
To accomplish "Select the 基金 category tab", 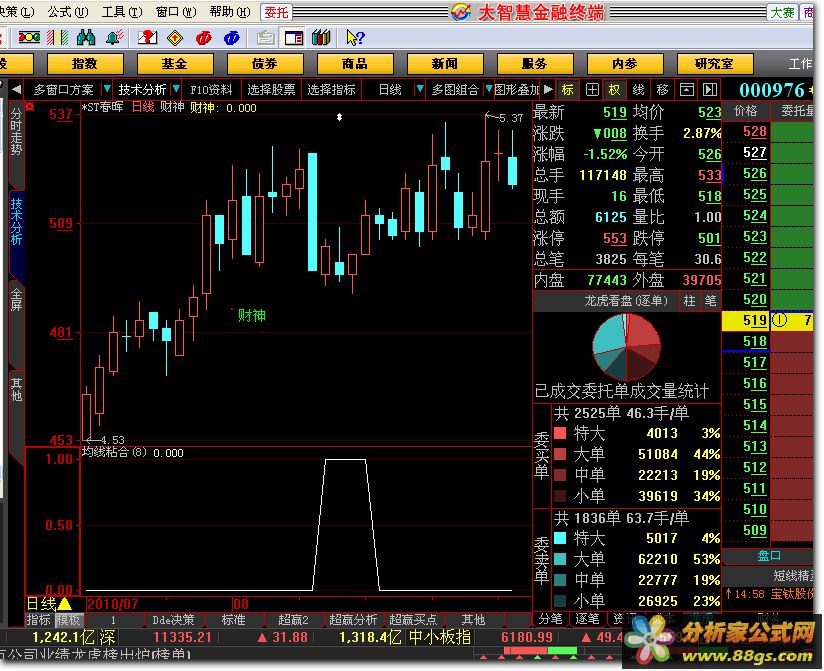I will point(175,64).
